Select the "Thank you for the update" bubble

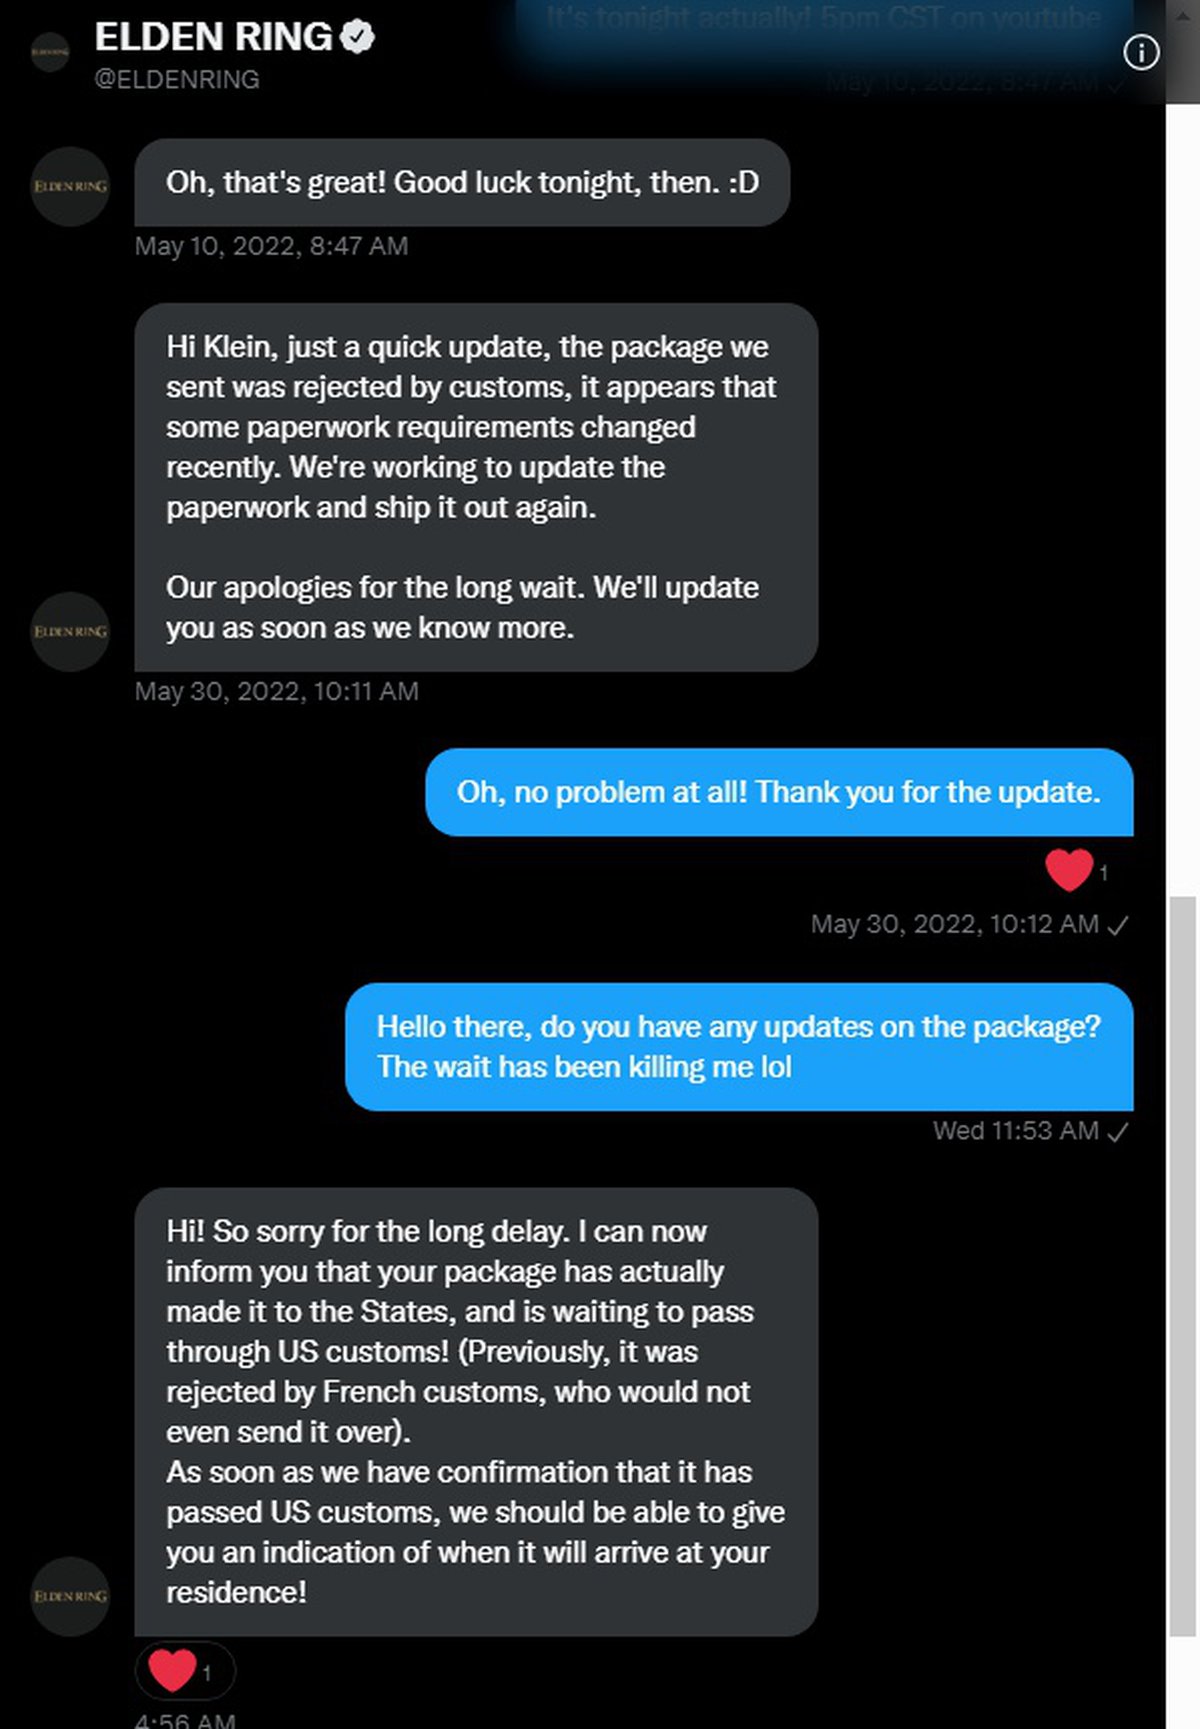(x=778, y=792)
